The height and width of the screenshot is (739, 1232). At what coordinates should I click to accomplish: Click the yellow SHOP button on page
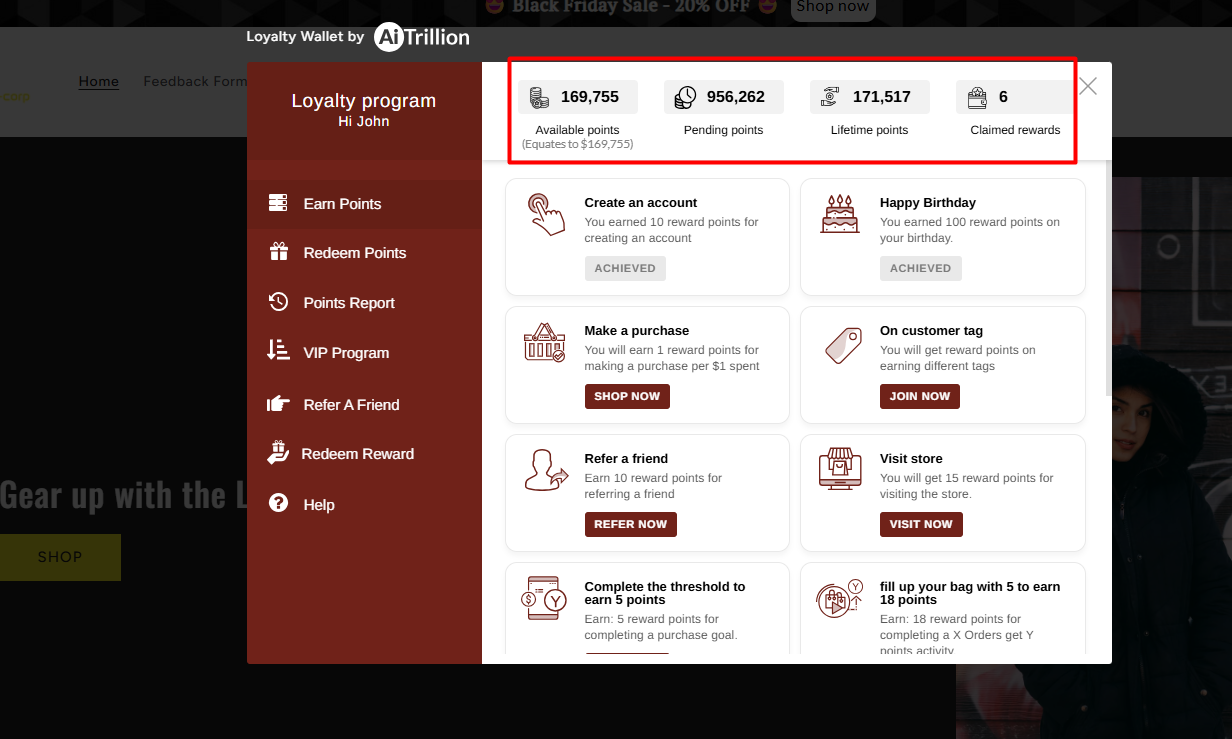[60, 557]
